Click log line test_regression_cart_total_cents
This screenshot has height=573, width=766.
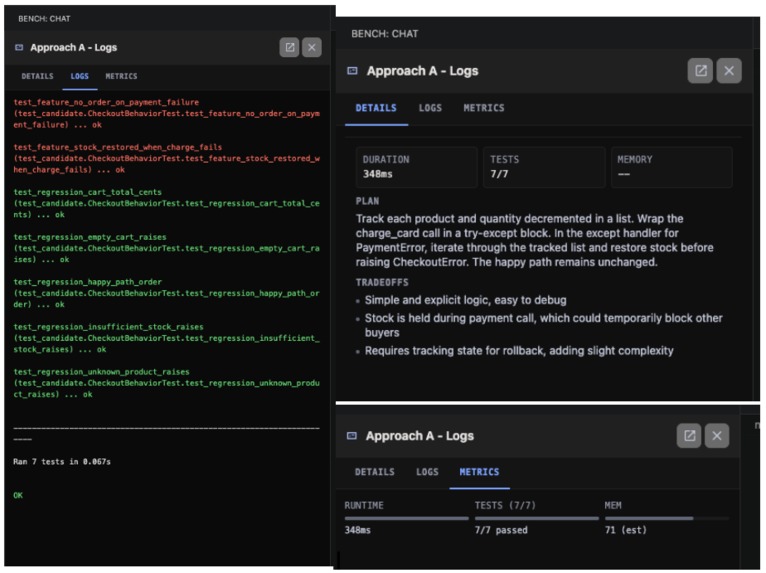pyautogui.click(x=166, y=203)
